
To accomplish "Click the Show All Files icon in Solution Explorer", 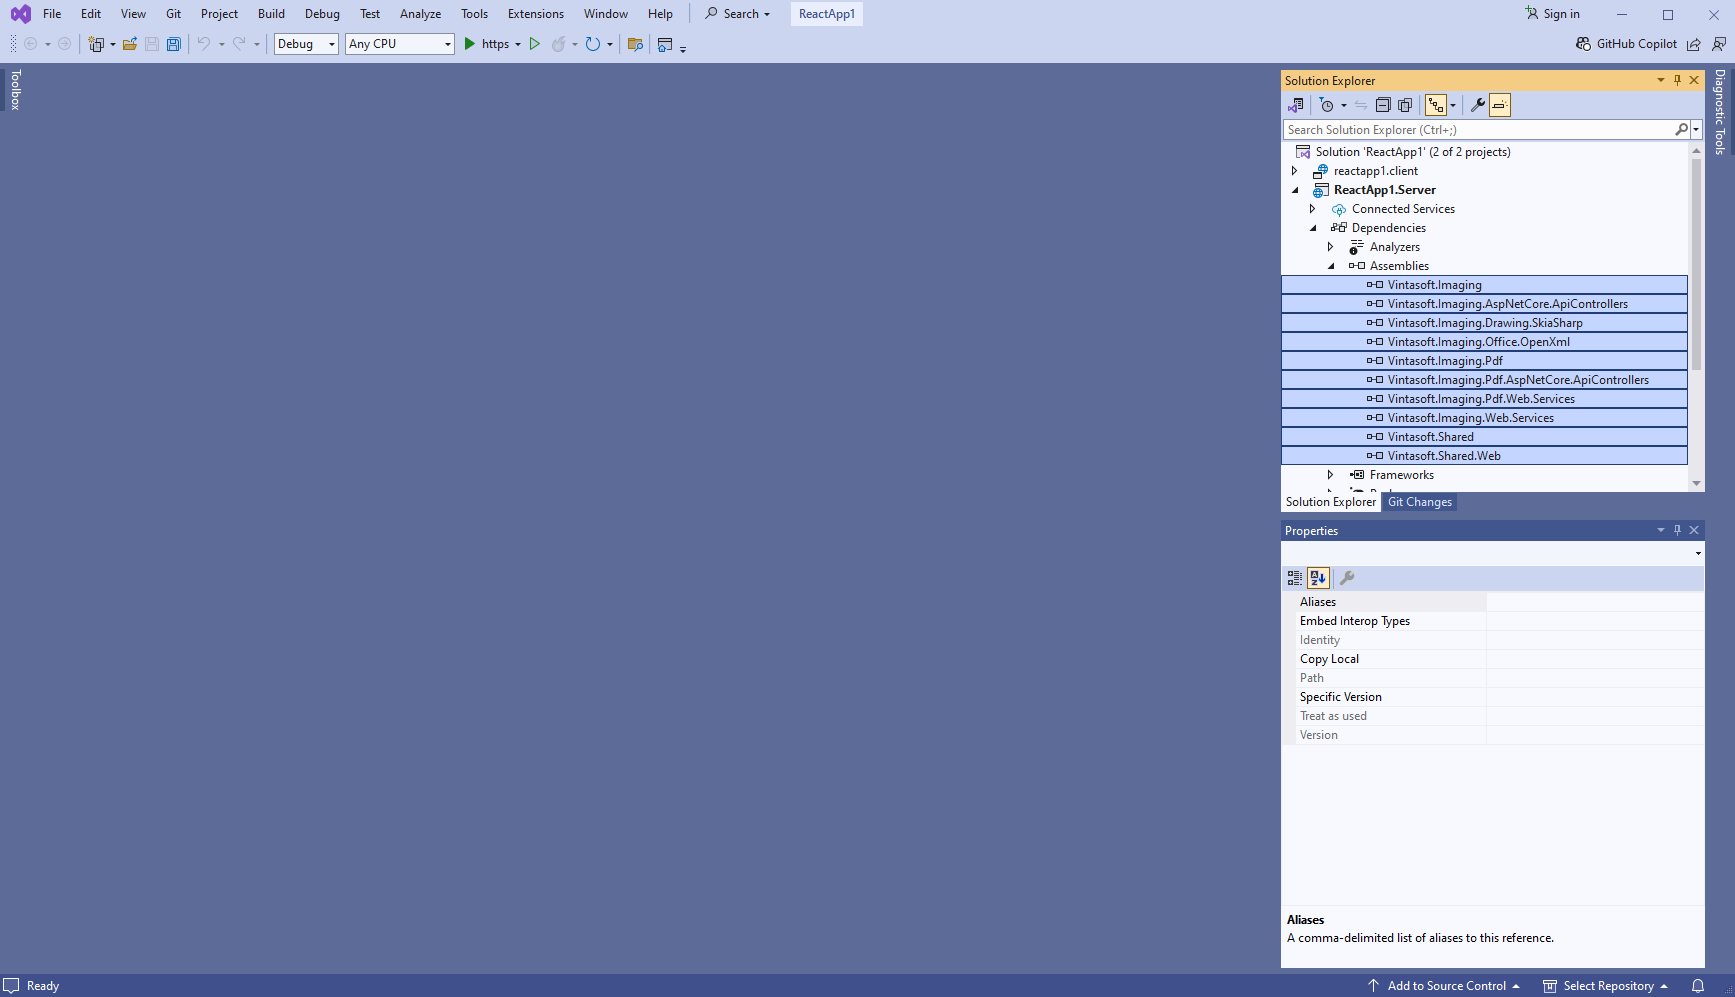I will point(1405,105).
